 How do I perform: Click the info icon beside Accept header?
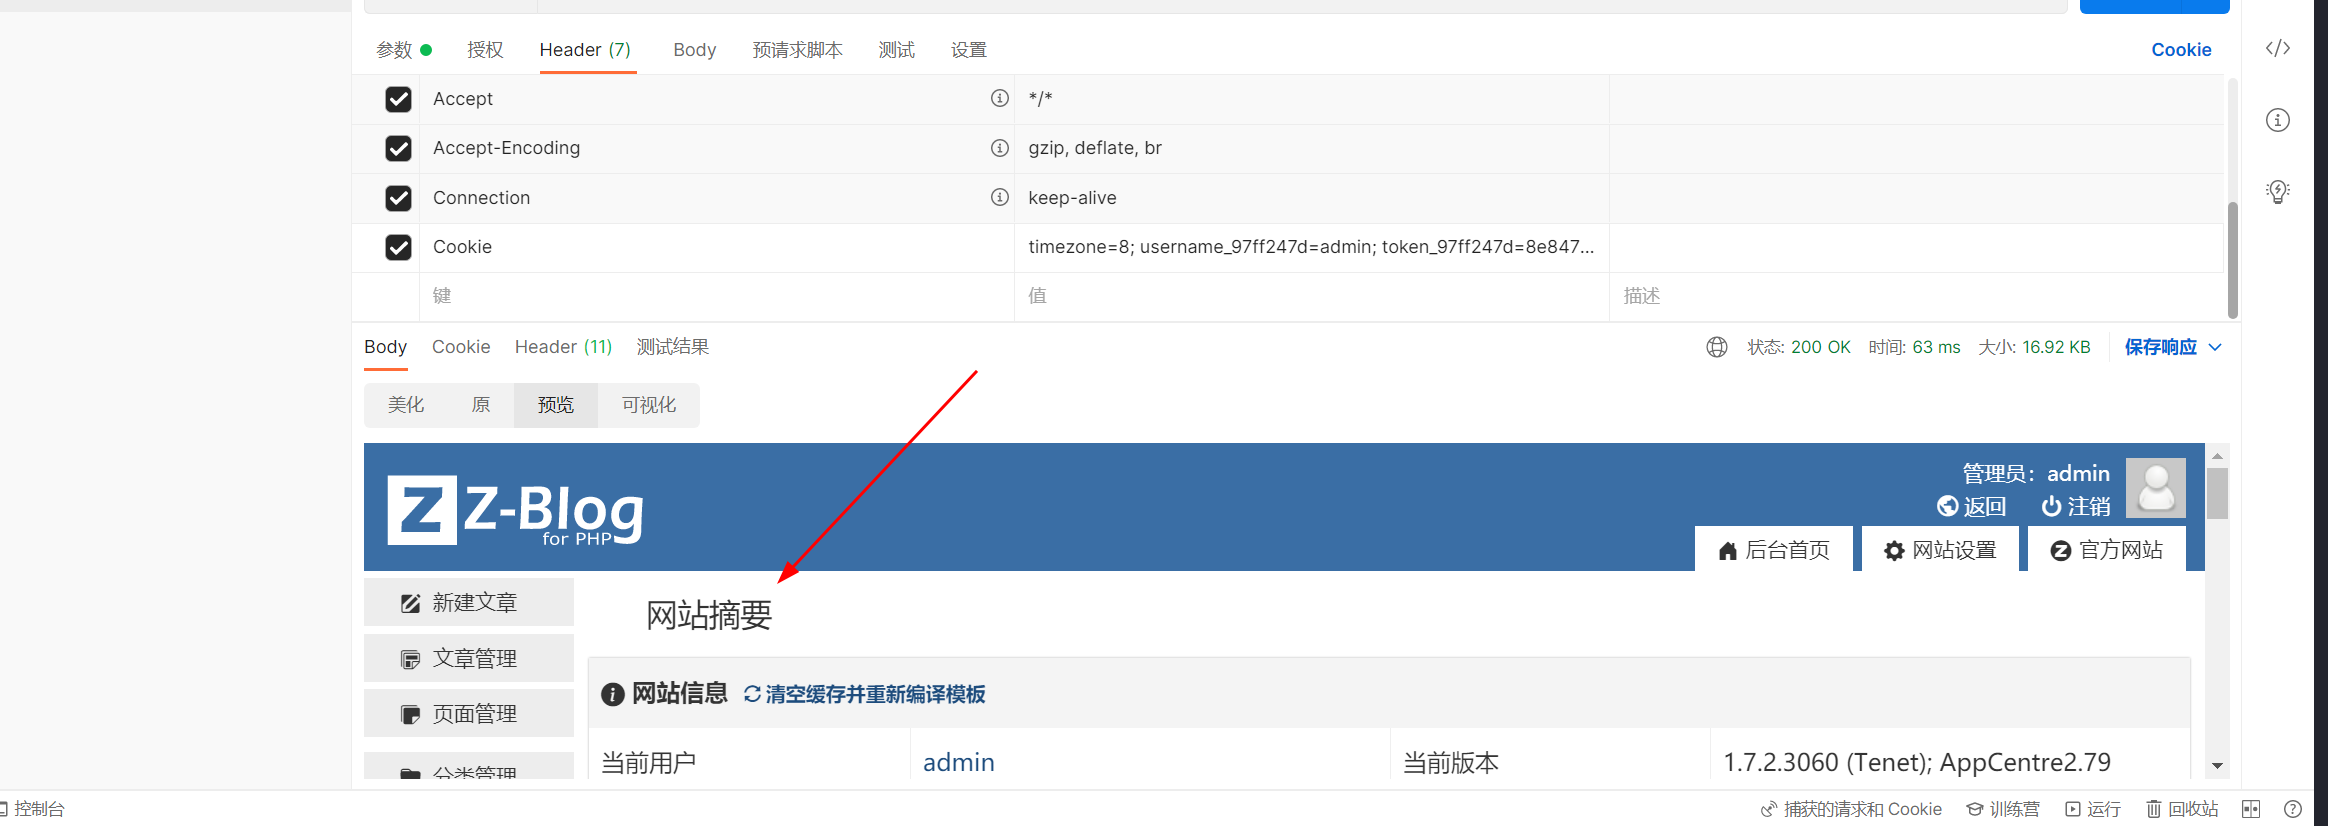point(999,98)
